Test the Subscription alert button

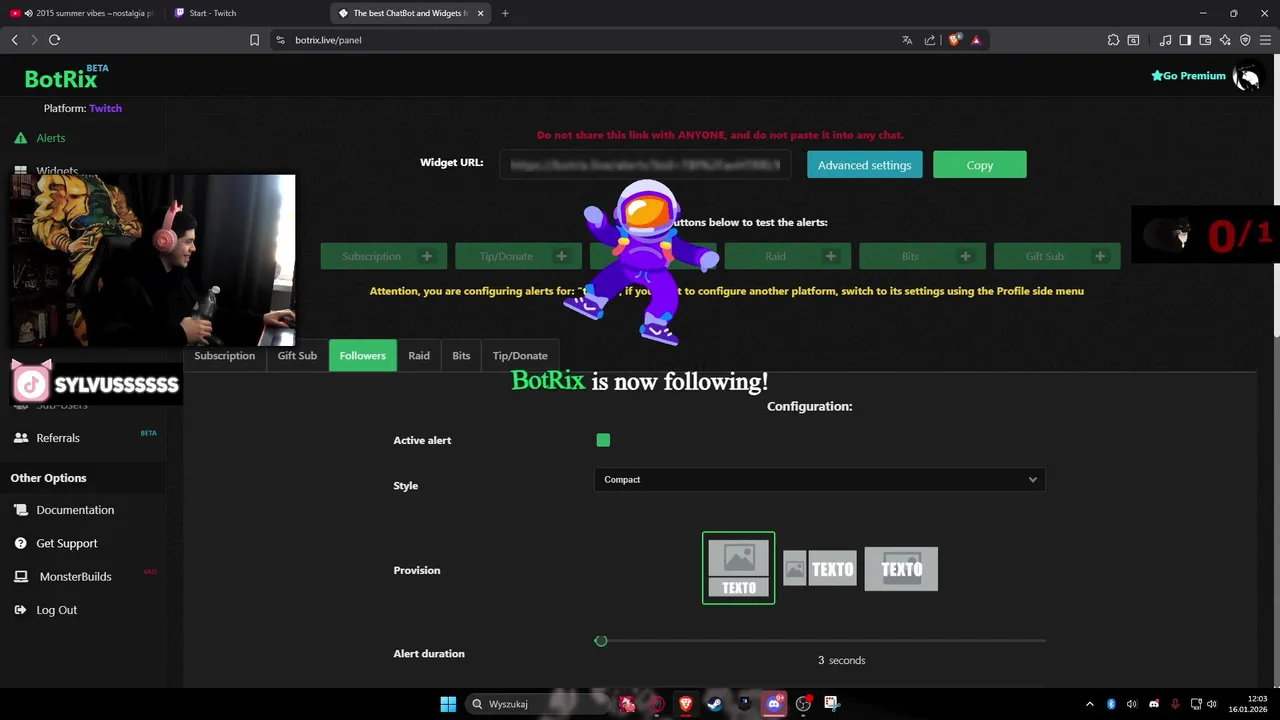pos(384,256)
